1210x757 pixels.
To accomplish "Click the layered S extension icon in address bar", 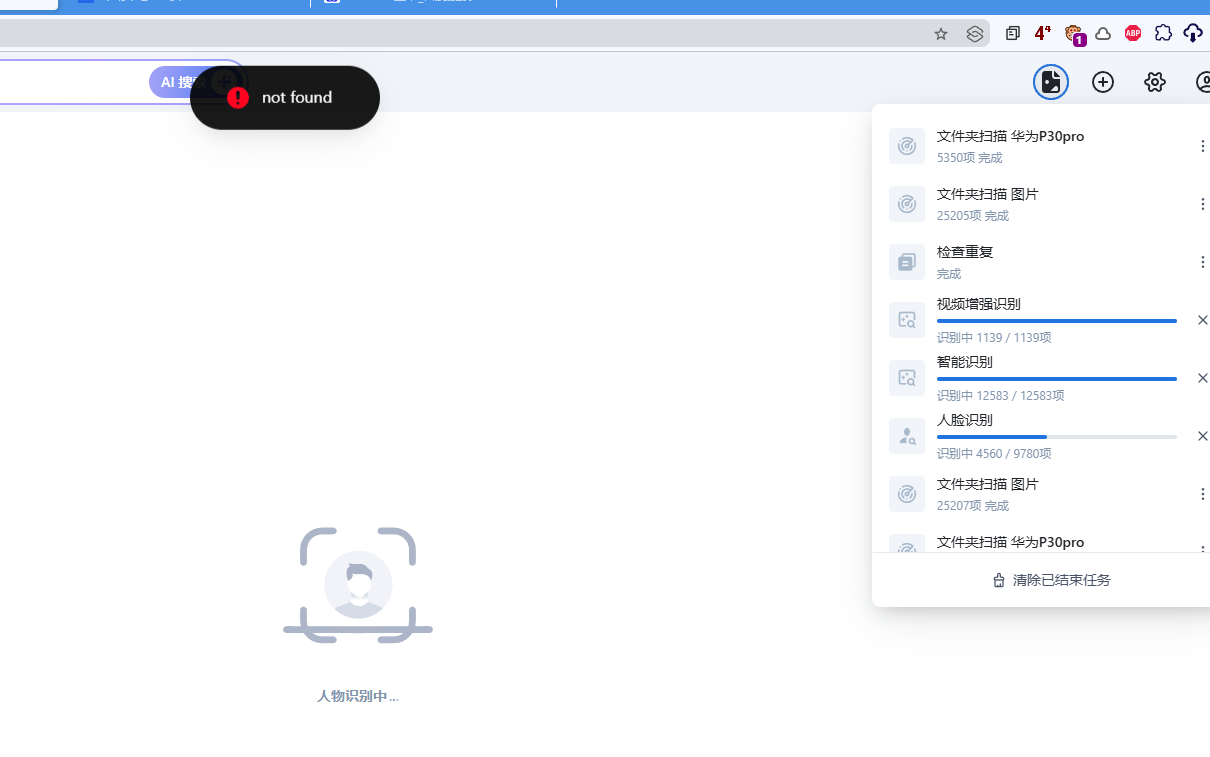I will 975,34.
